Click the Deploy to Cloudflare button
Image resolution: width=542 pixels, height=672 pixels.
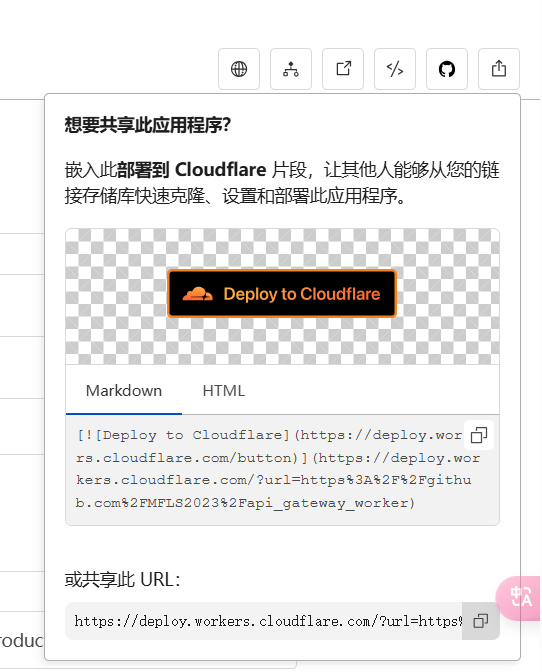[x=282, y=294]
